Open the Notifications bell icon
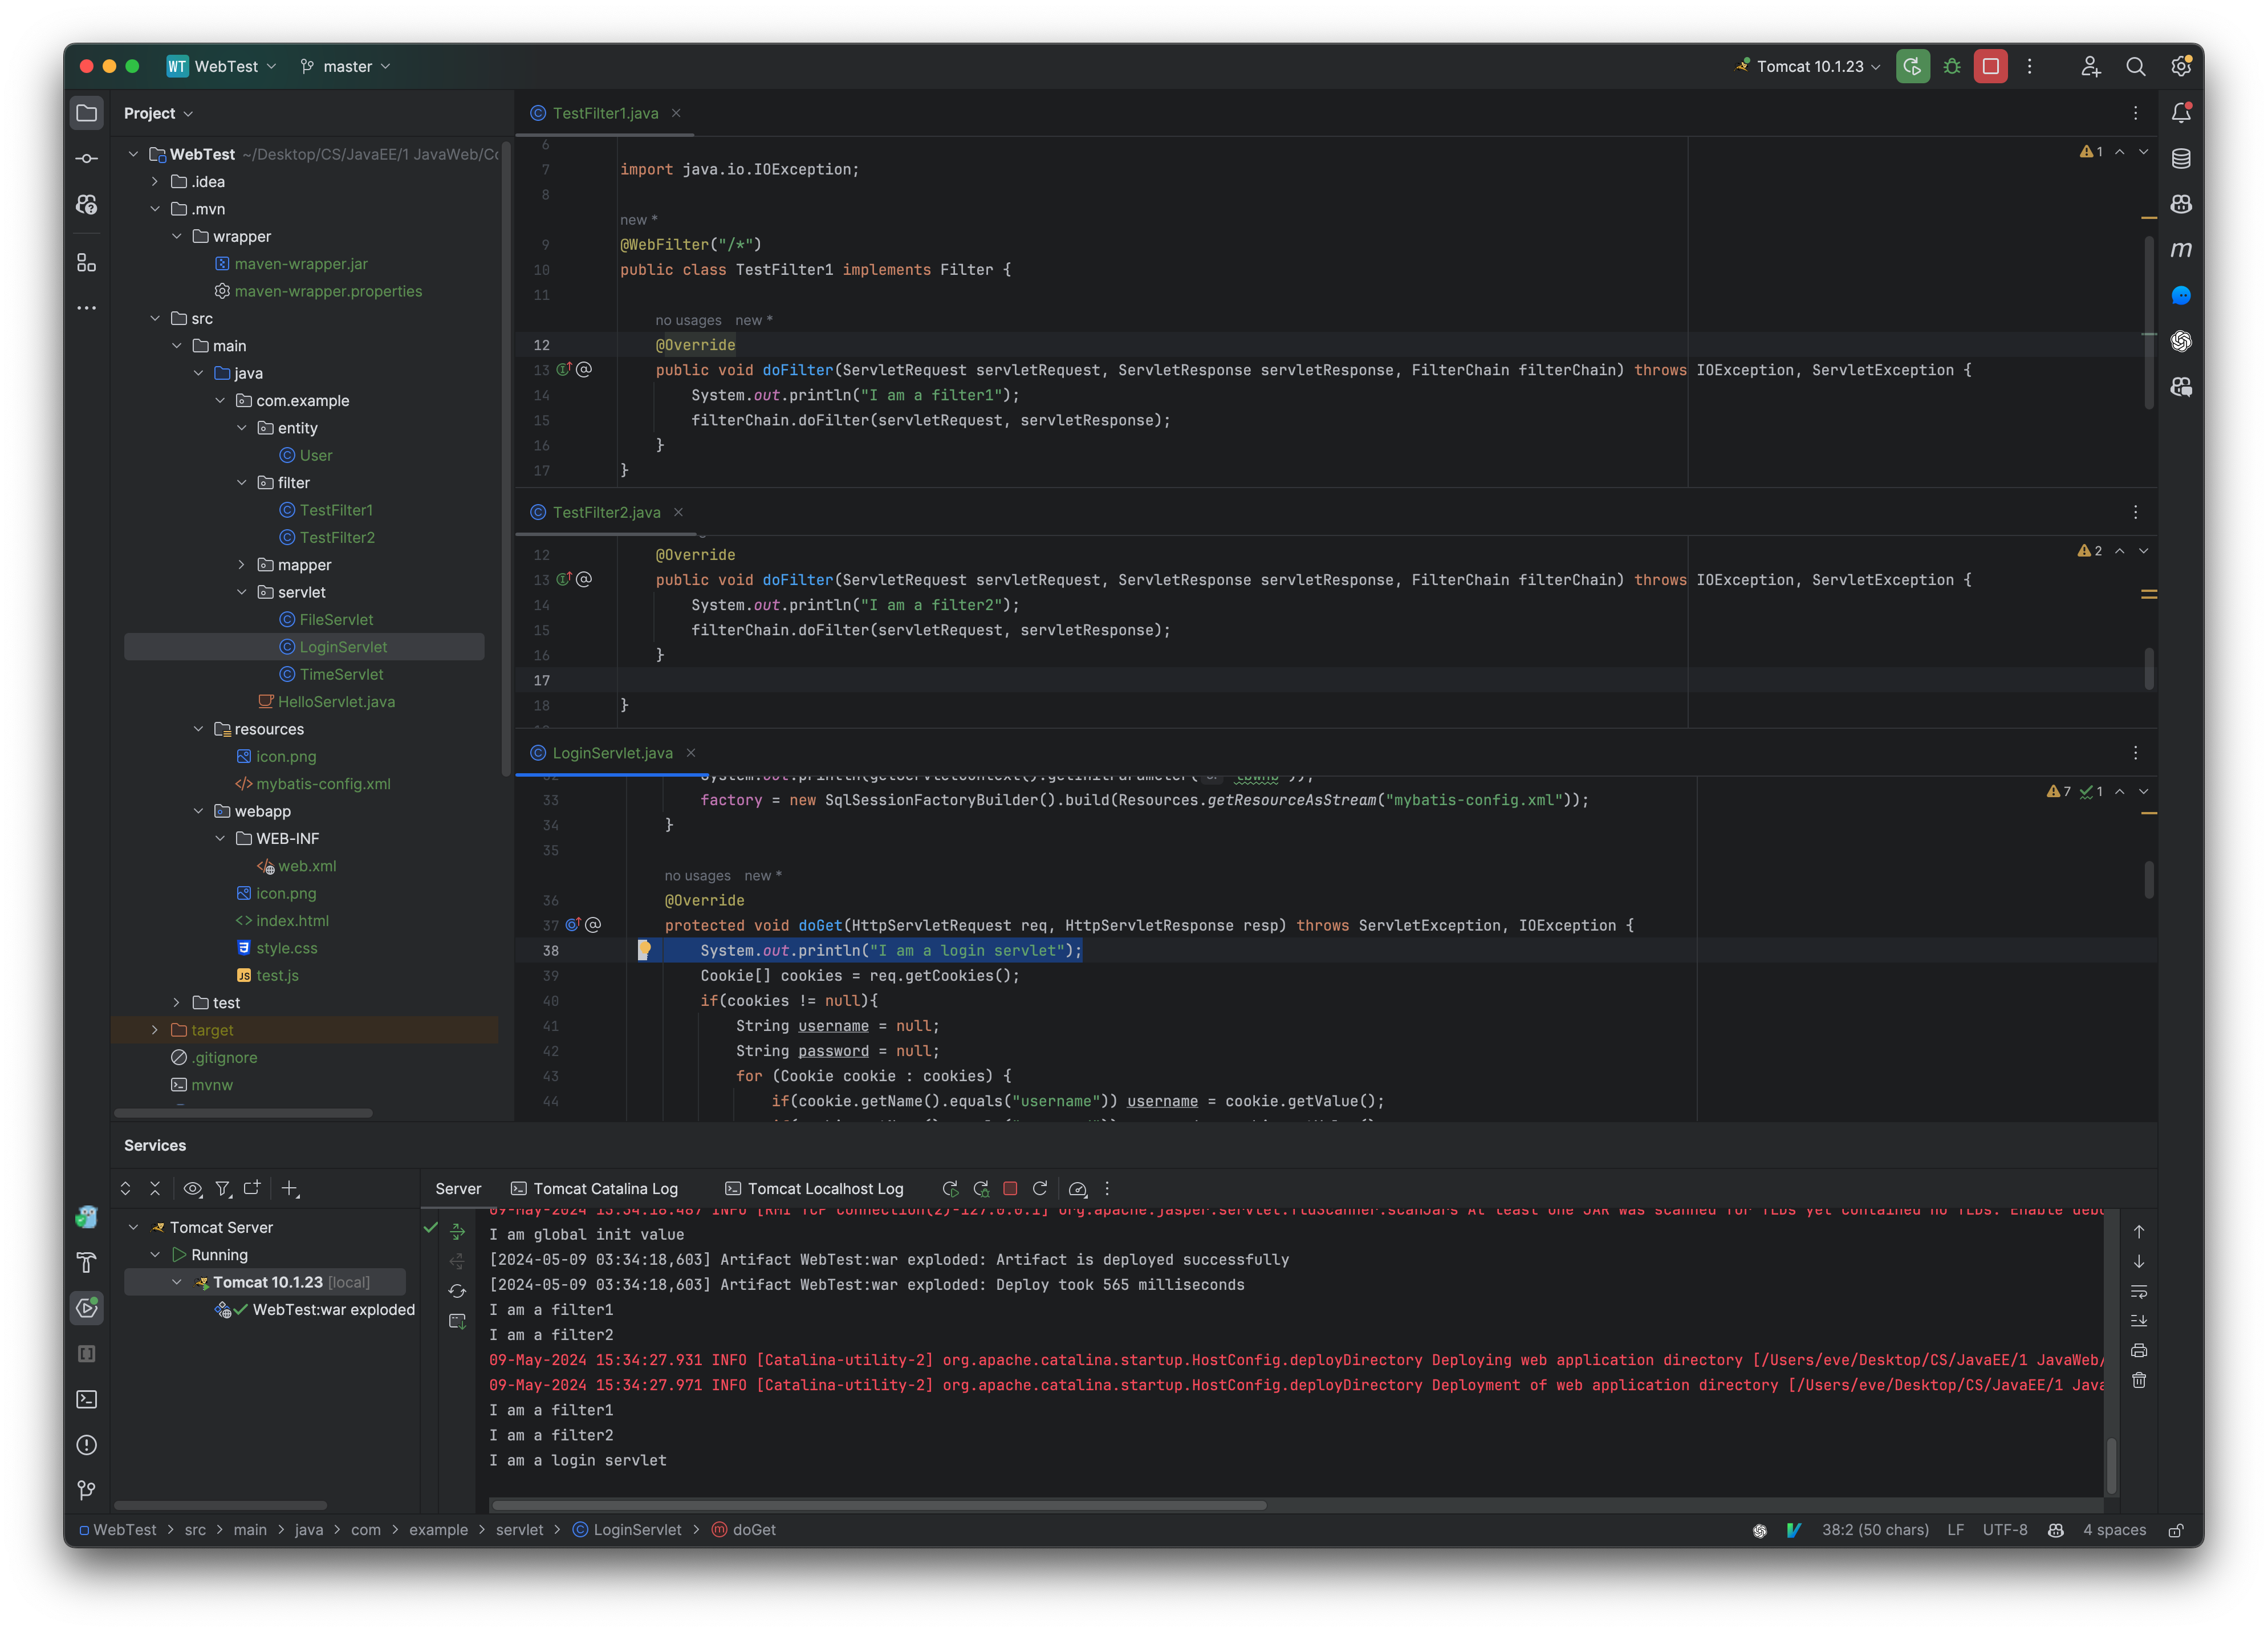Image resolution: width=2268 pixels, height=1632 pixels. tap(2181, 113)
